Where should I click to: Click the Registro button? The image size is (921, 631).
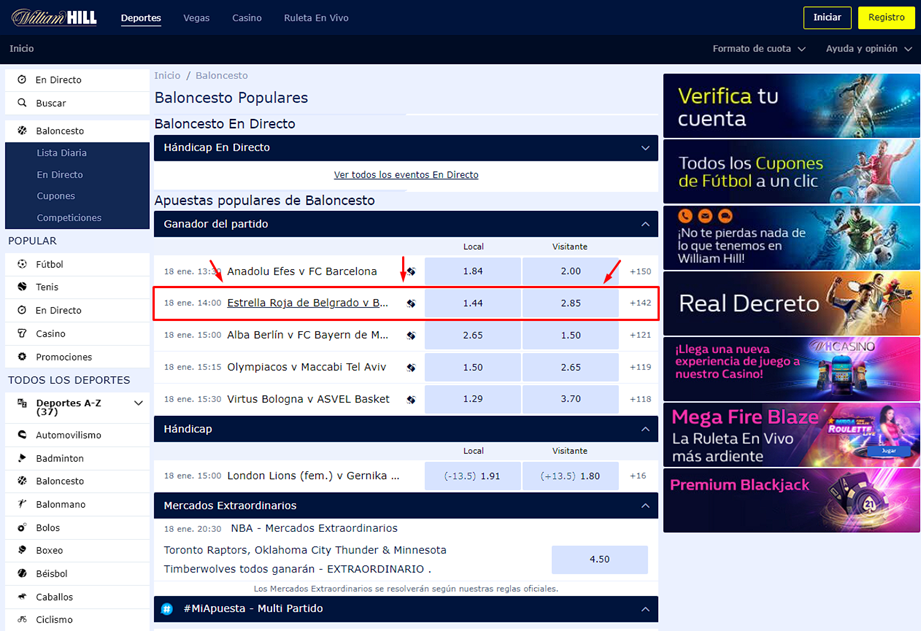tap(886, 18)
